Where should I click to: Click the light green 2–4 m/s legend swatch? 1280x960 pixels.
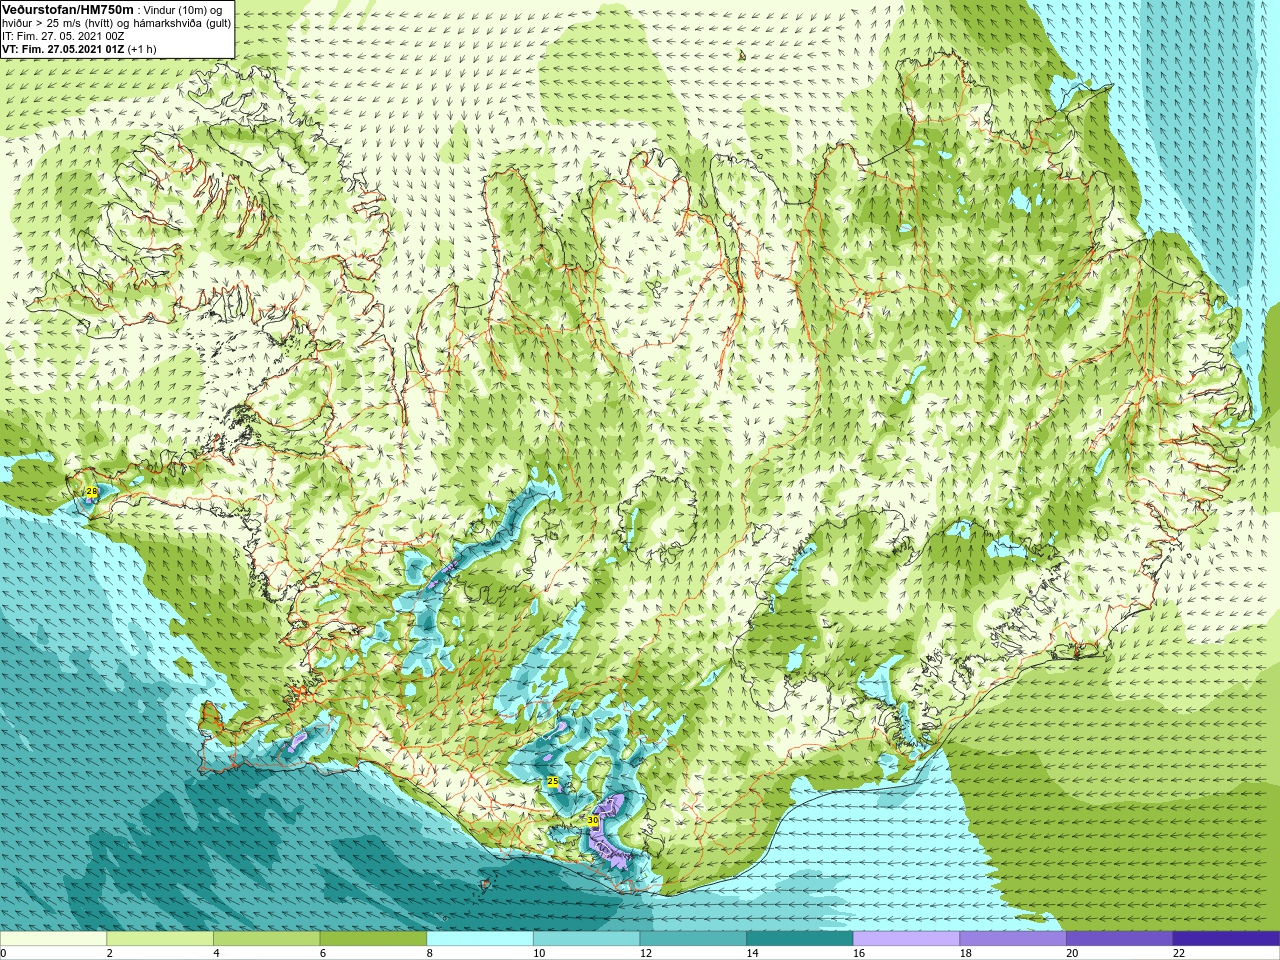(x=160, y=939)
